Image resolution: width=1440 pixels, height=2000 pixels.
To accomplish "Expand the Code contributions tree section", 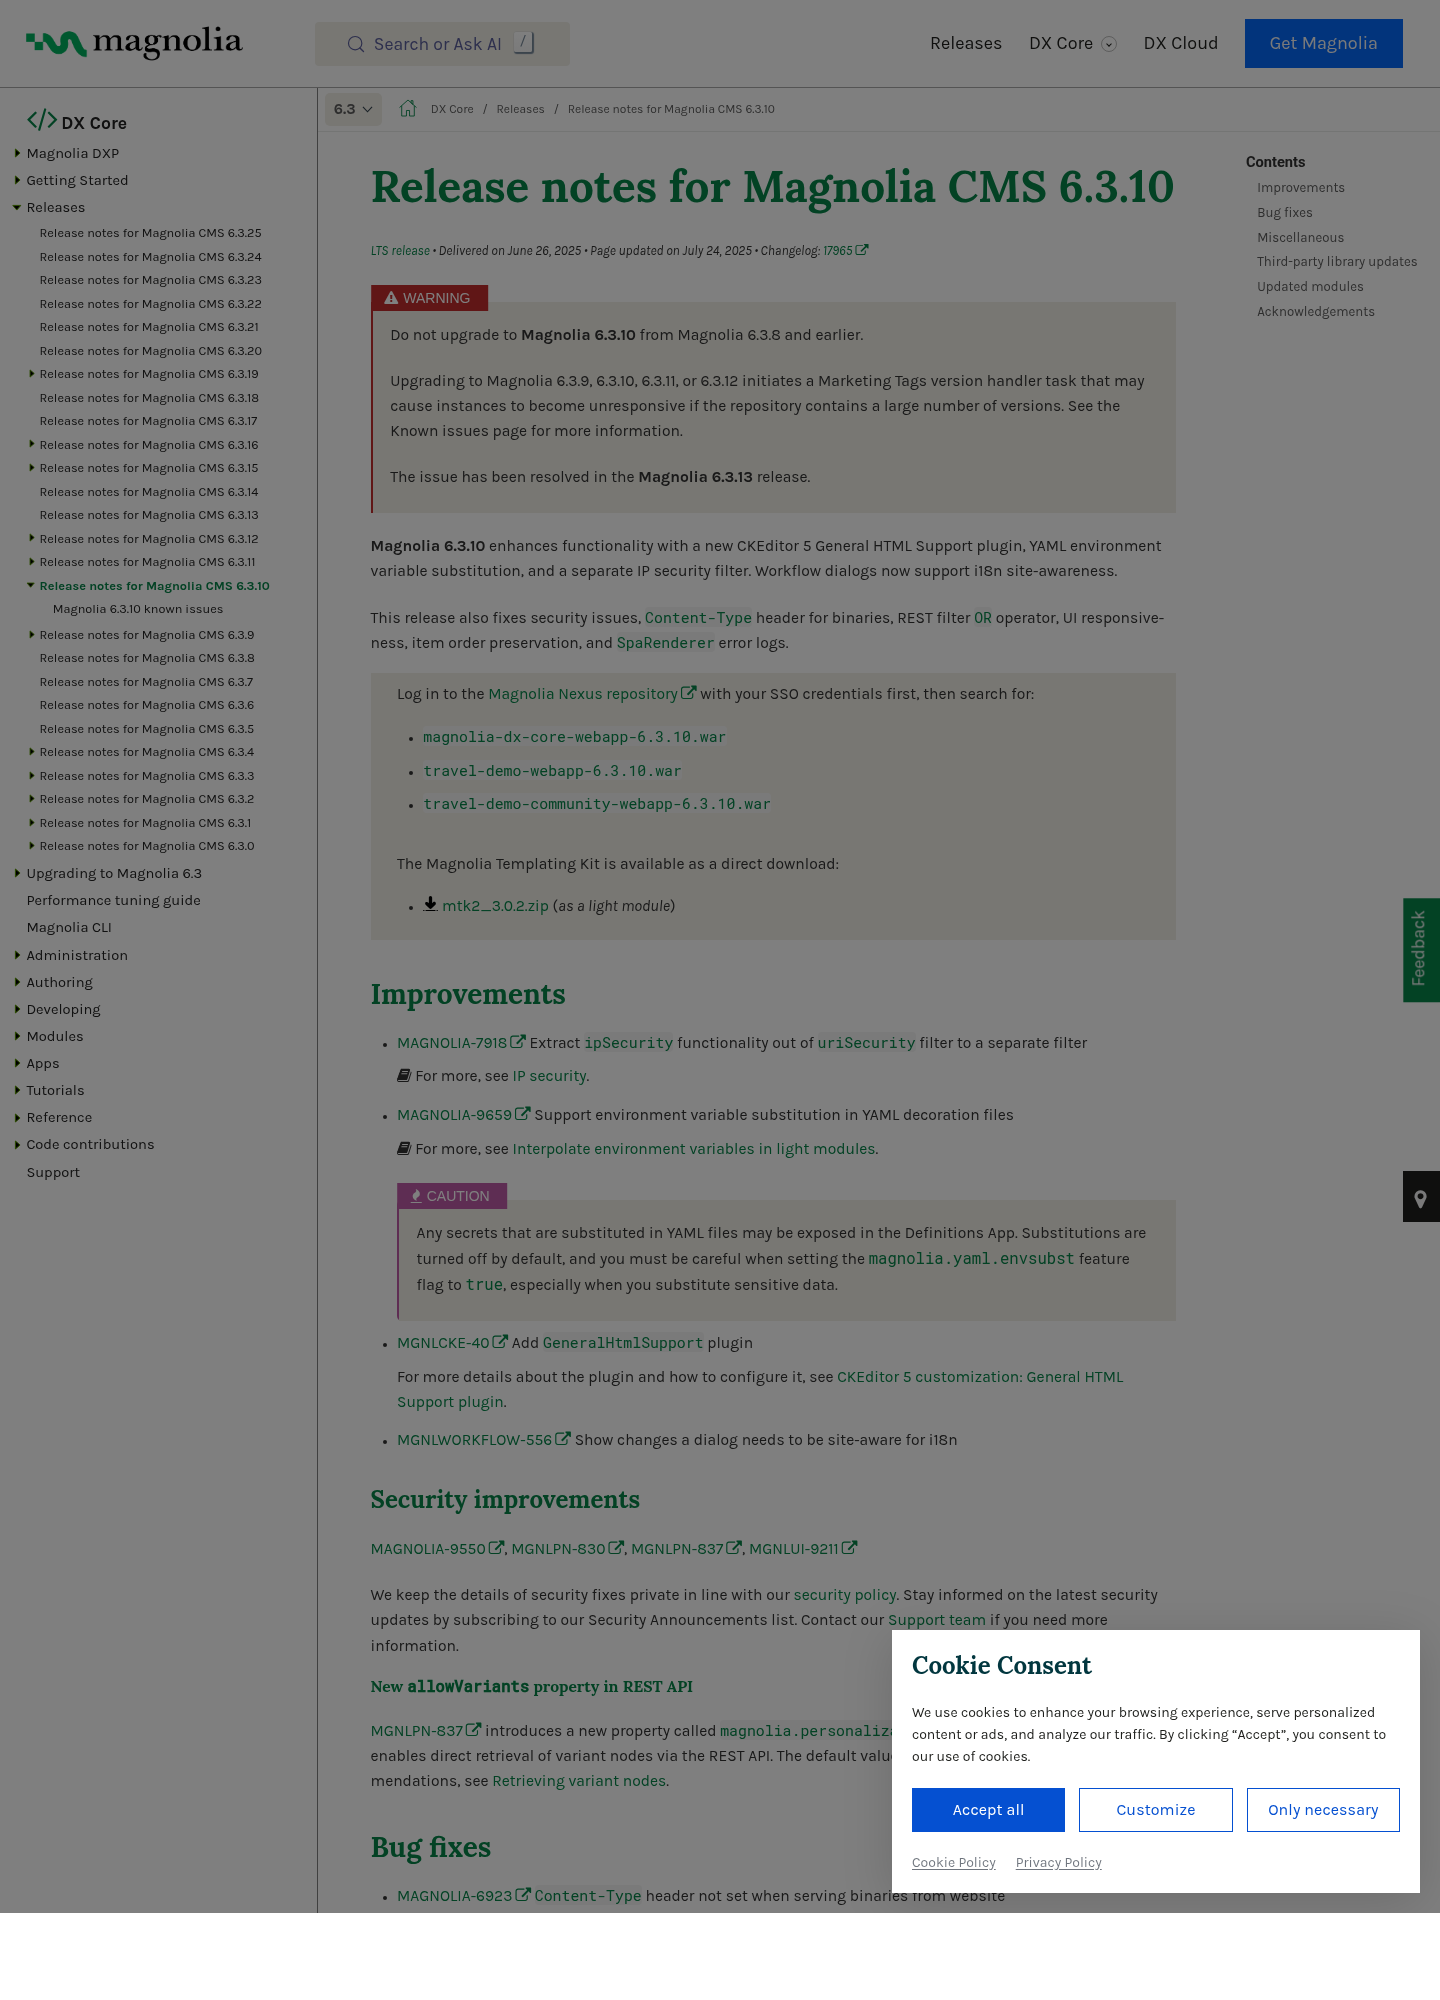I will click(17, 1144).
